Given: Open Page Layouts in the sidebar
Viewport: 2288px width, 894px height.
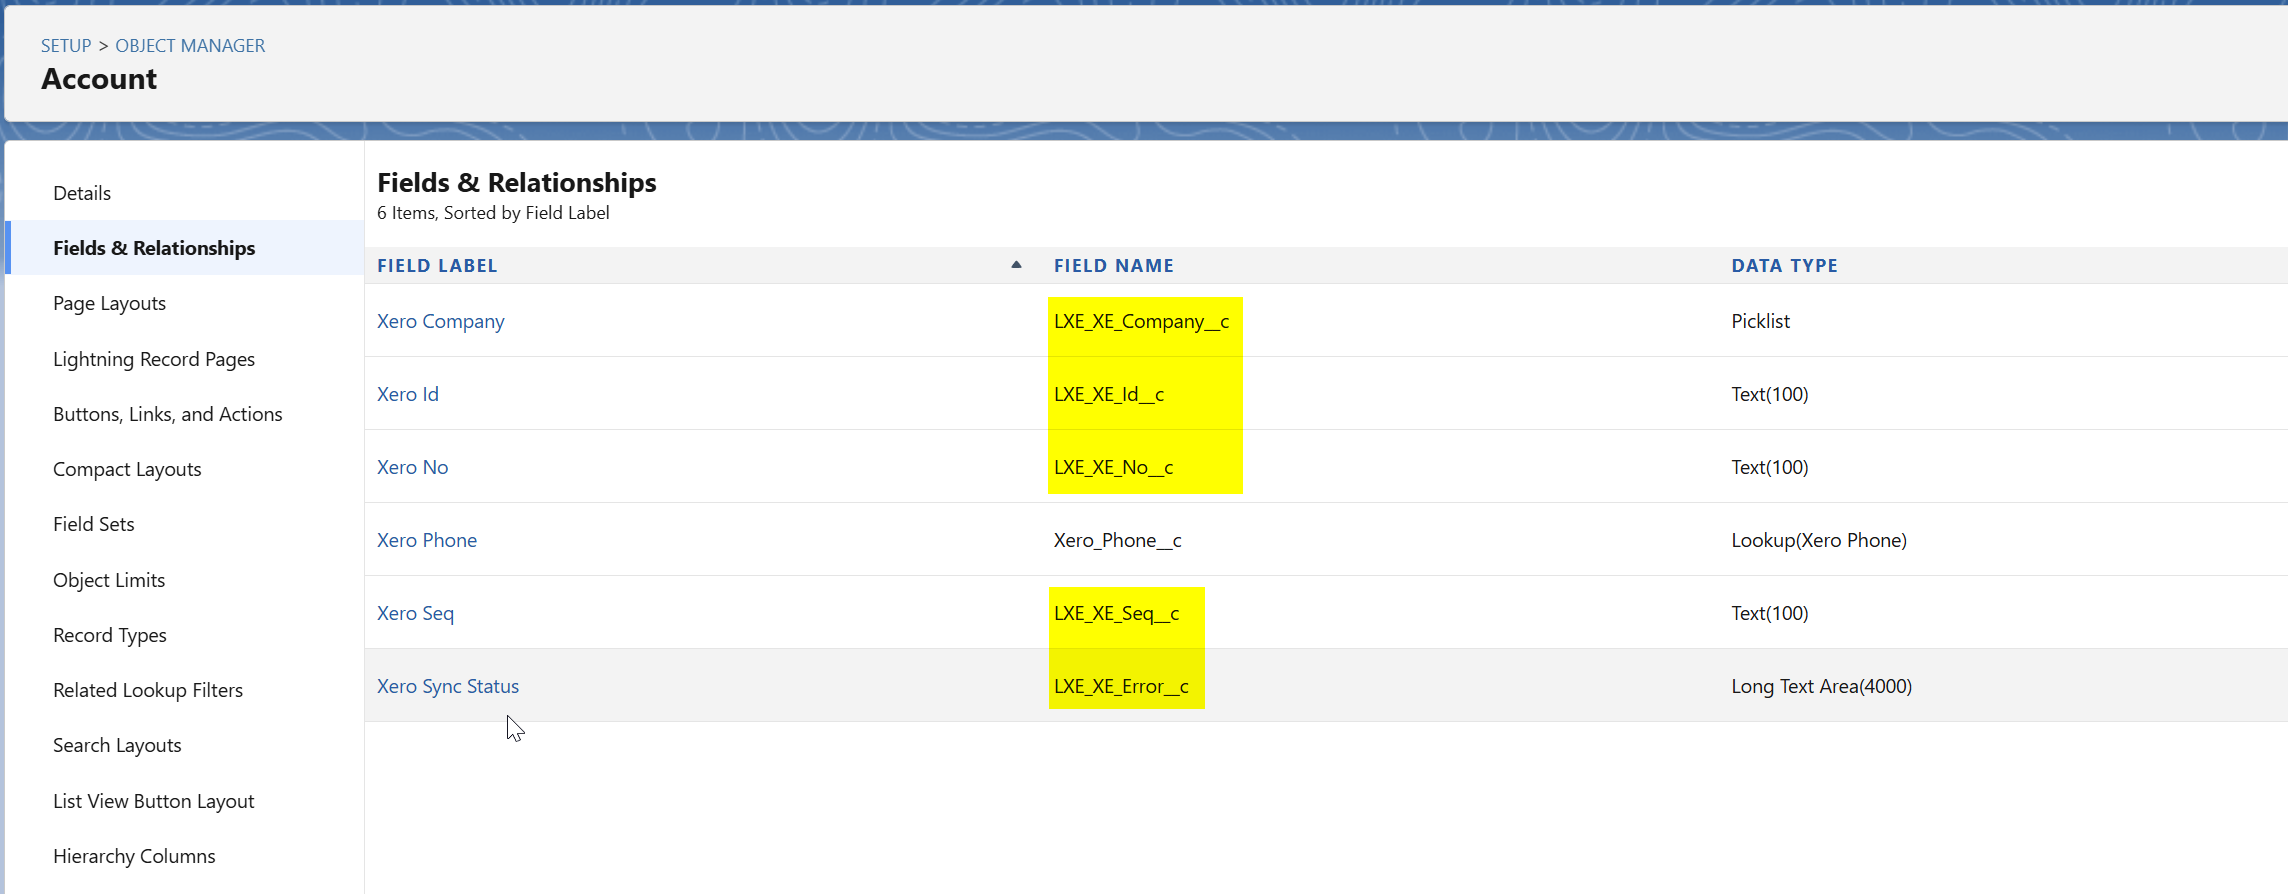Looking at the screenshot, I should (x=110, y=304).
